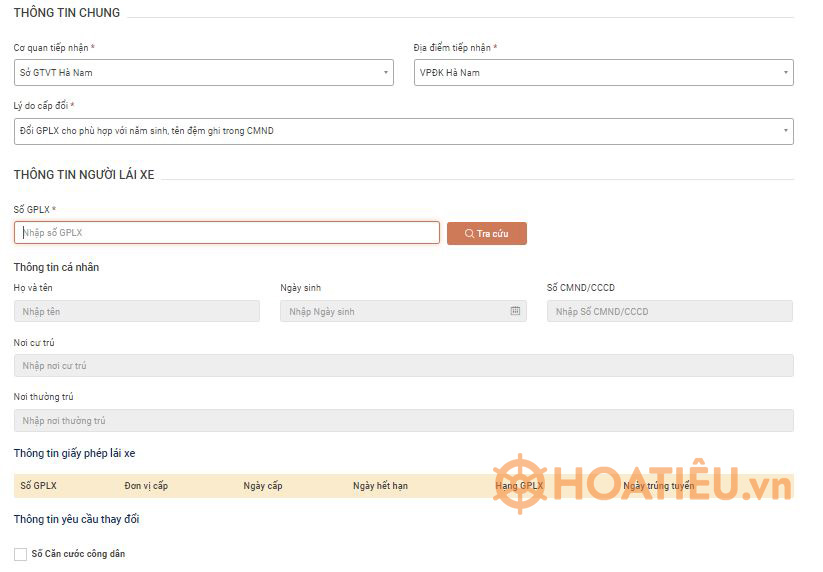
Task: Open the Cơ quan tiếp nhận dropdown
Action: click(x=204, y=72)
